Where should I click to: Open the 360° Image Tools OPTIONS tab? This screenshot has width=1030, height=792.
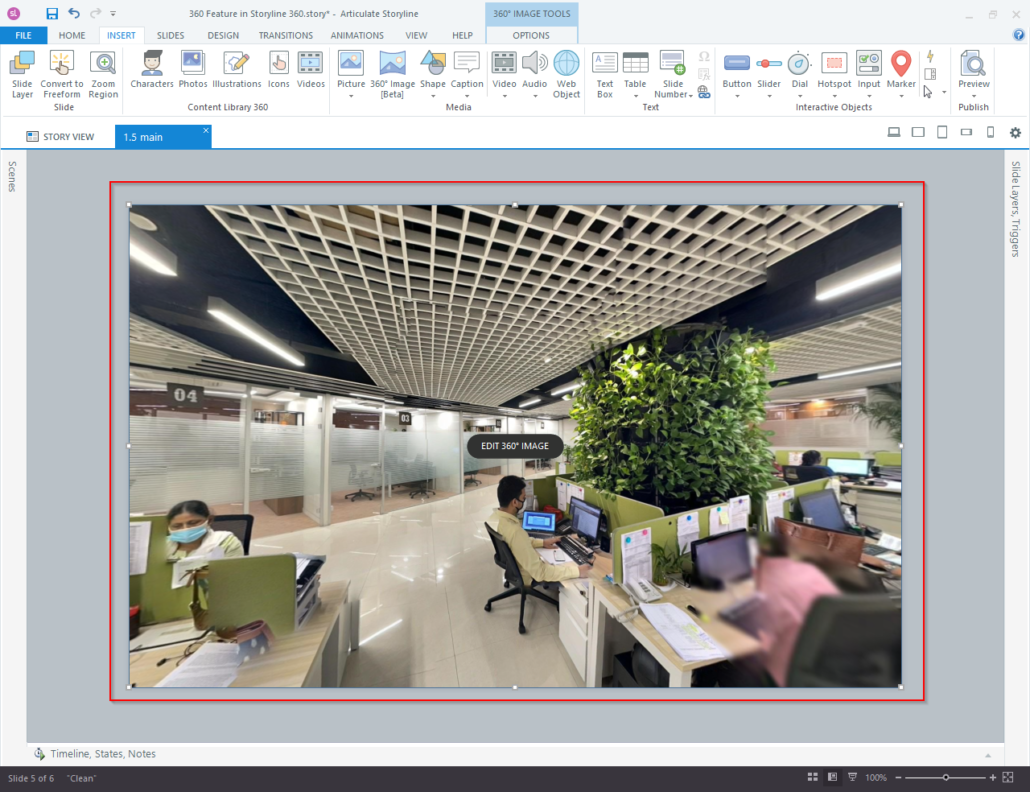[531, 34]
